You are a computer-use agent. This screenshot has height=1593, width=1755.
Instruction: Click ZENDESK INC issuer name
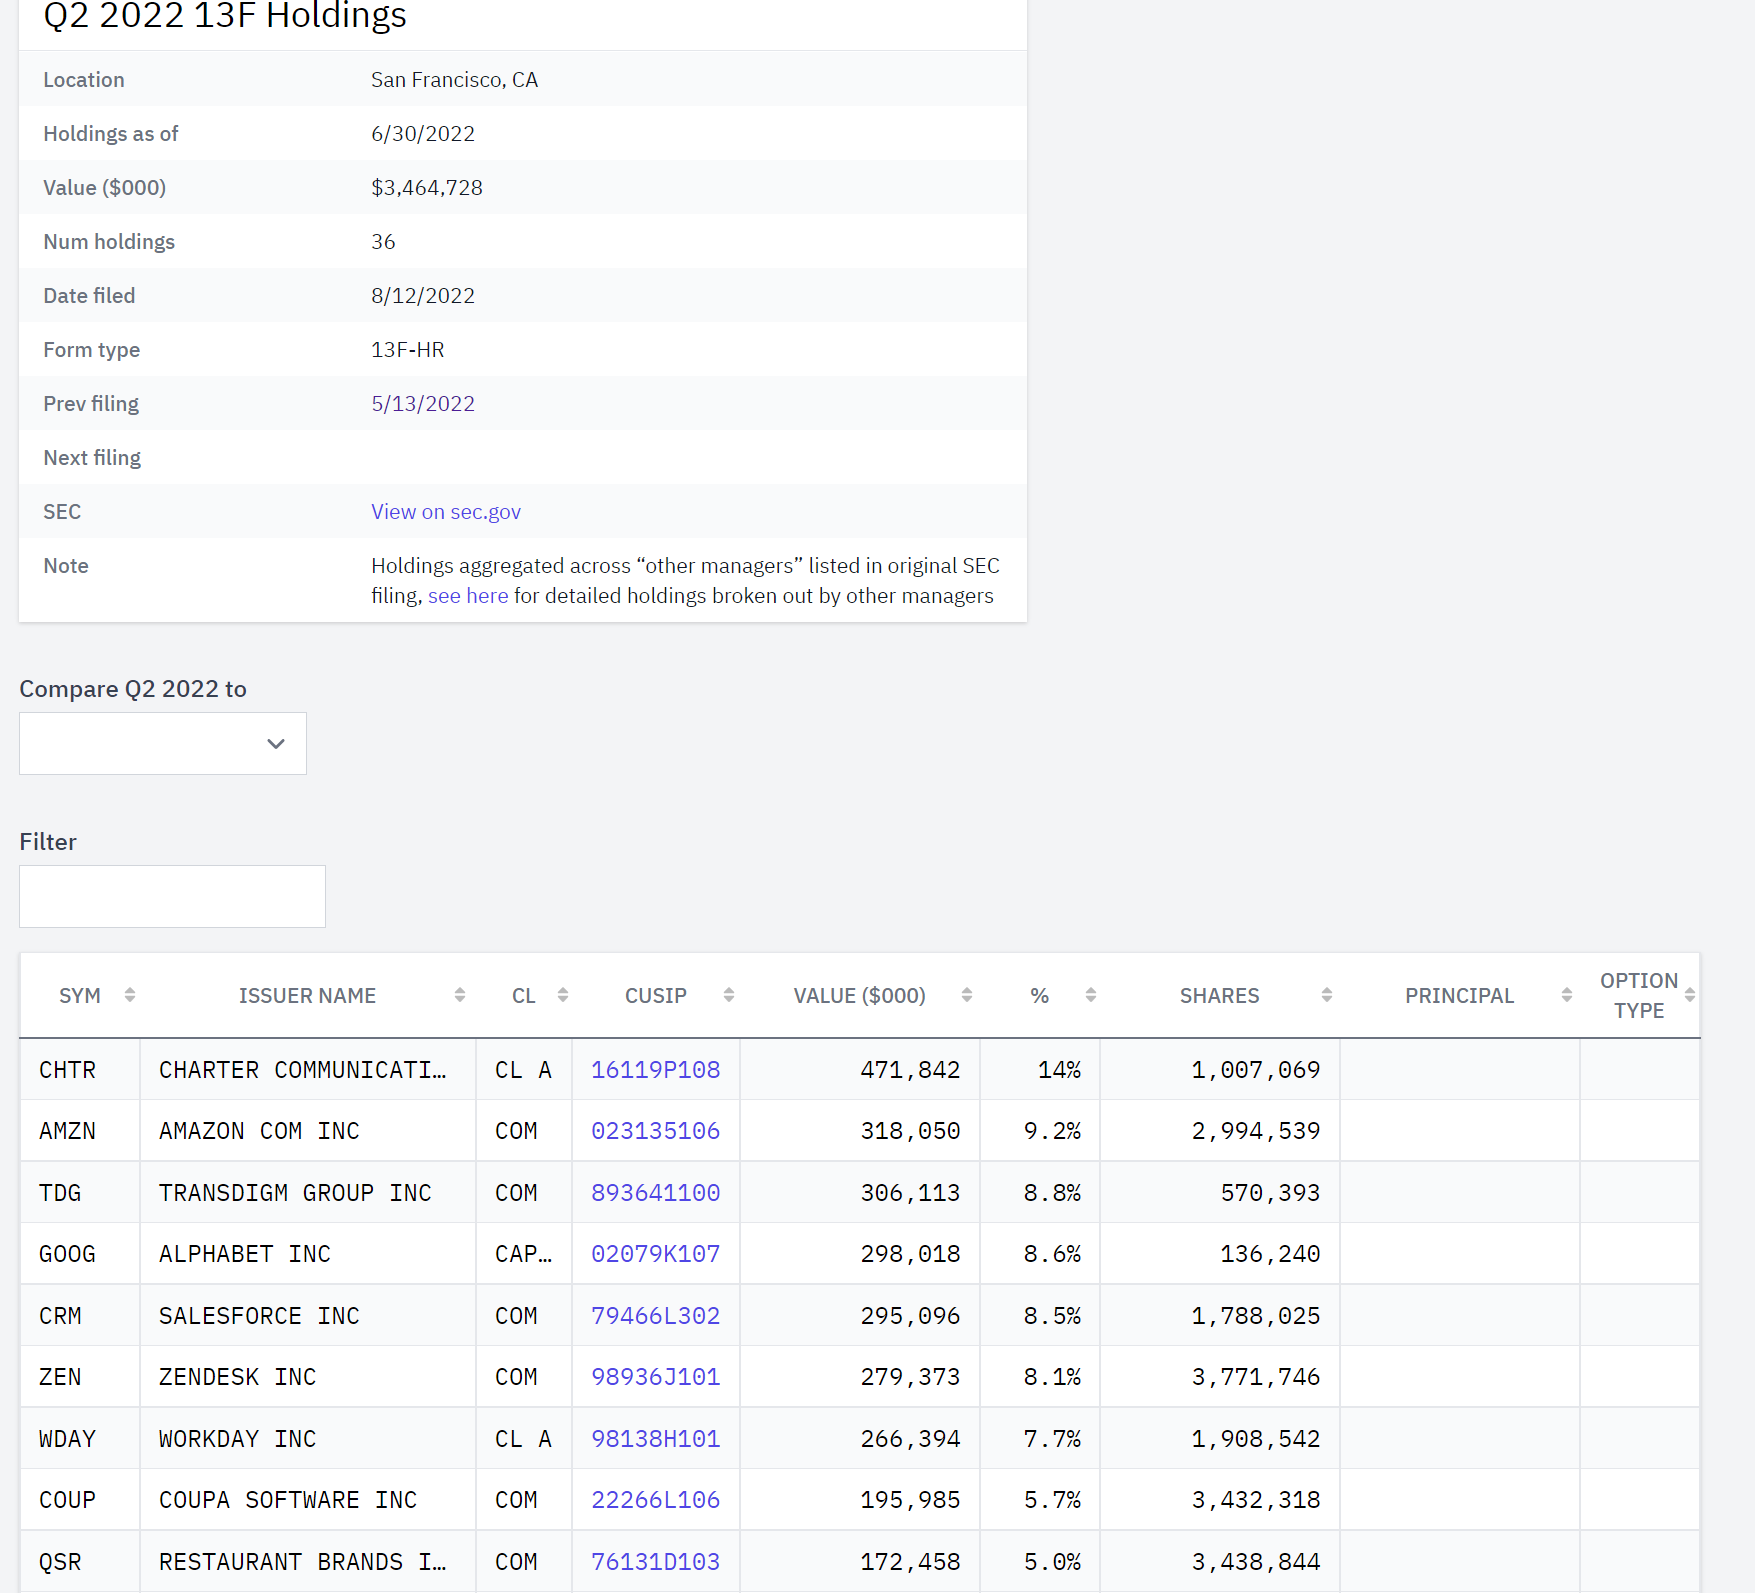click(x=238, y=1377)
